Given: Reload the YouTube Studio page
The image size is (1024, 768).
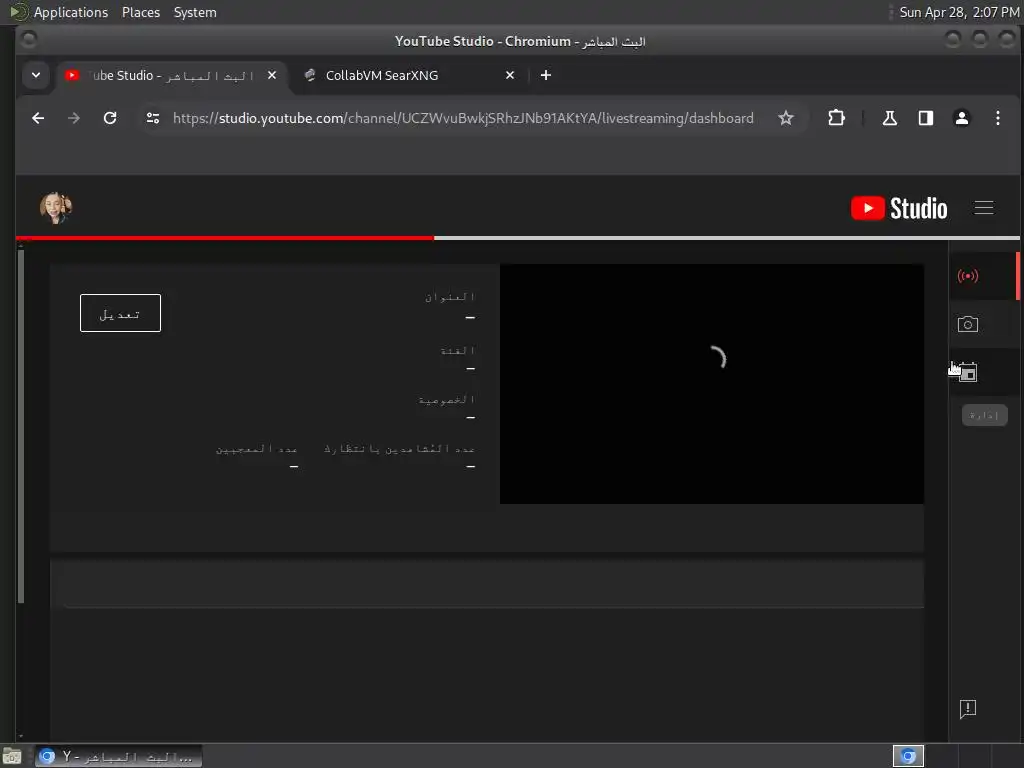Looking at the screenshot, I should pos(110,118).
